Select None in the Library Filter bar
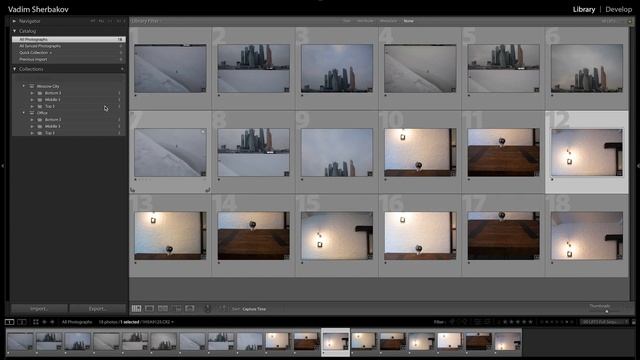The image size is (640, 360). coord(408,21)
